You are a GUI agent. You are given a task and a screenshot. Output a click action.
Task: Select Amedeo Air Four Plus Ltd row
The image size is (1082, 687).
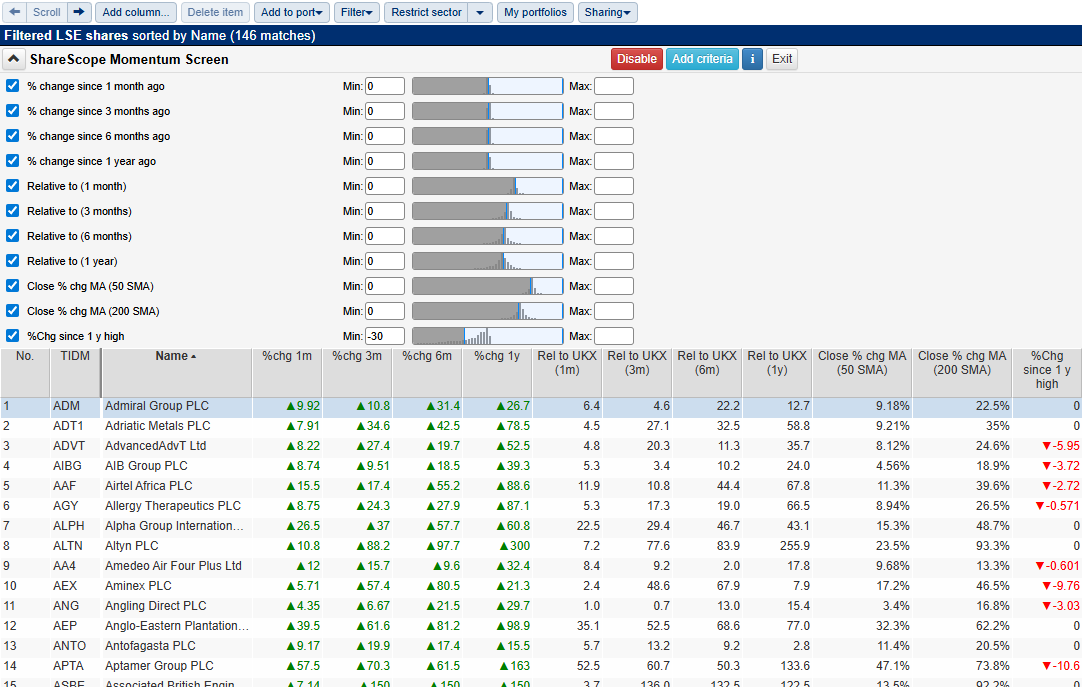click(x=541, y=566)
